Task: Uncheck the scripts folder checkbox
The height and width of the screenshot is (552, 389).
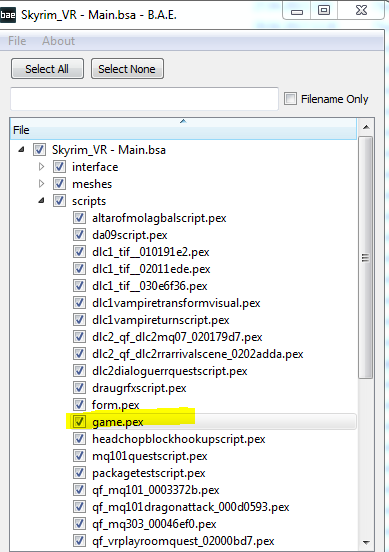Action: [x=59, y=201]
